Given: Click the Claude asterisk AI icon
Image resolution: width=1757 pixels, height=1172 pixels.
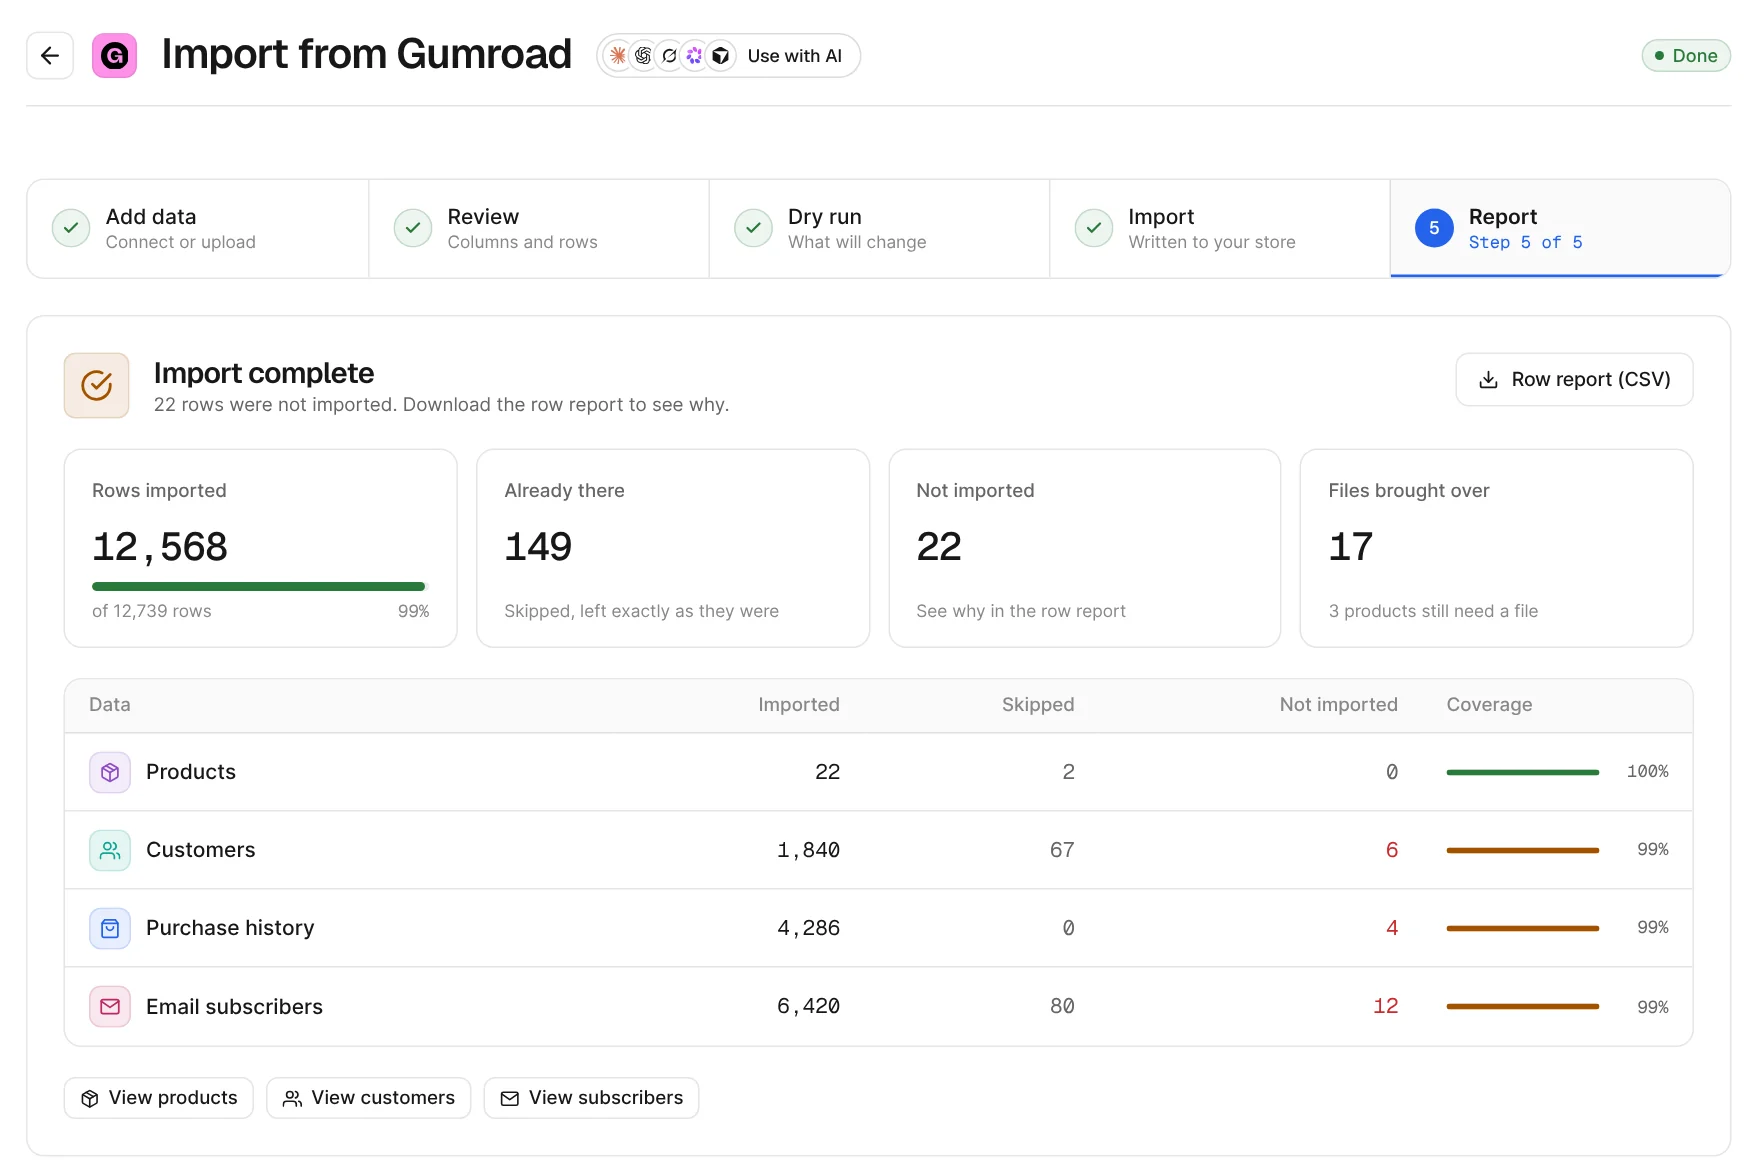Looking at the screenshot, I should pyautogui.click(x=619, y=56).
